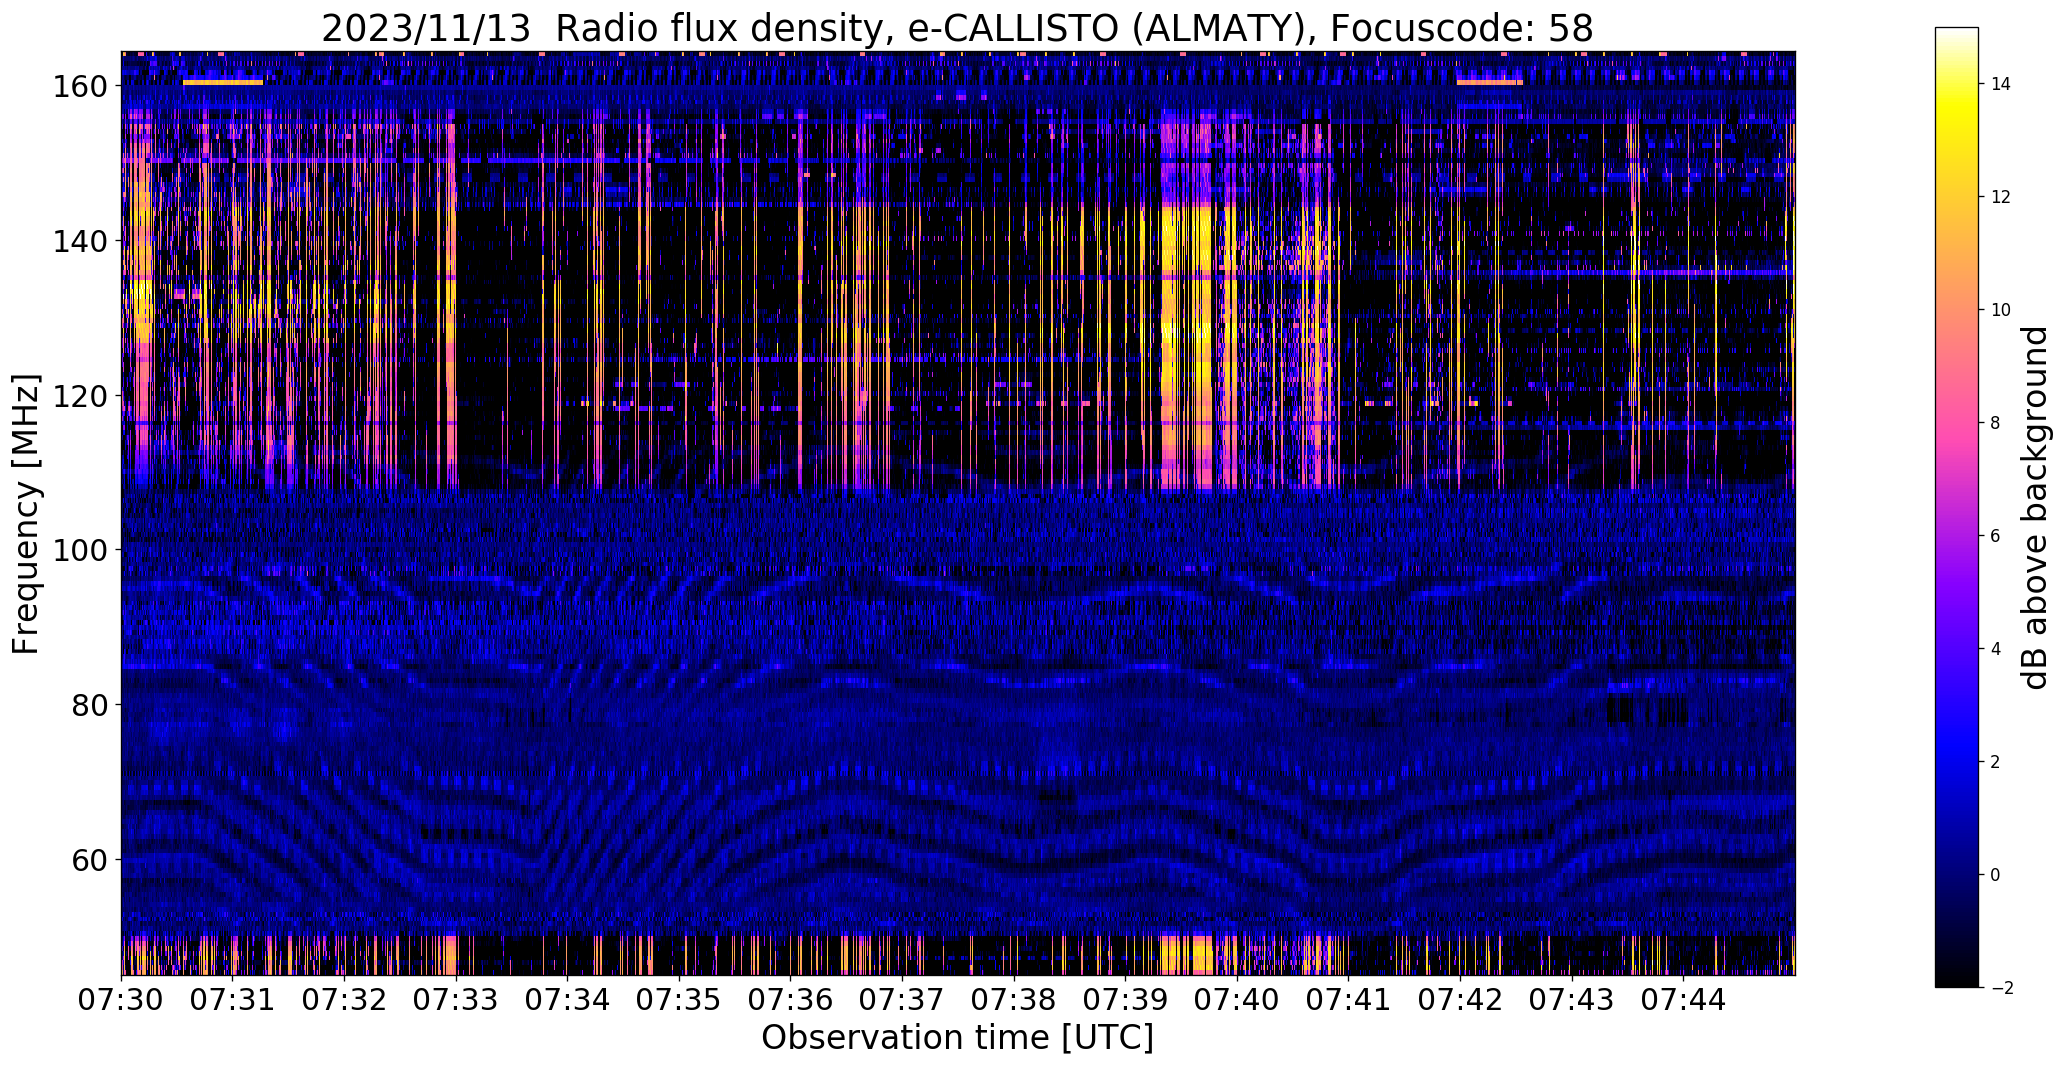Click the 80 frequency tick label
The height and width of the screenshot is (1067, 2066).
pyautogui.click(x=90, y=705)
